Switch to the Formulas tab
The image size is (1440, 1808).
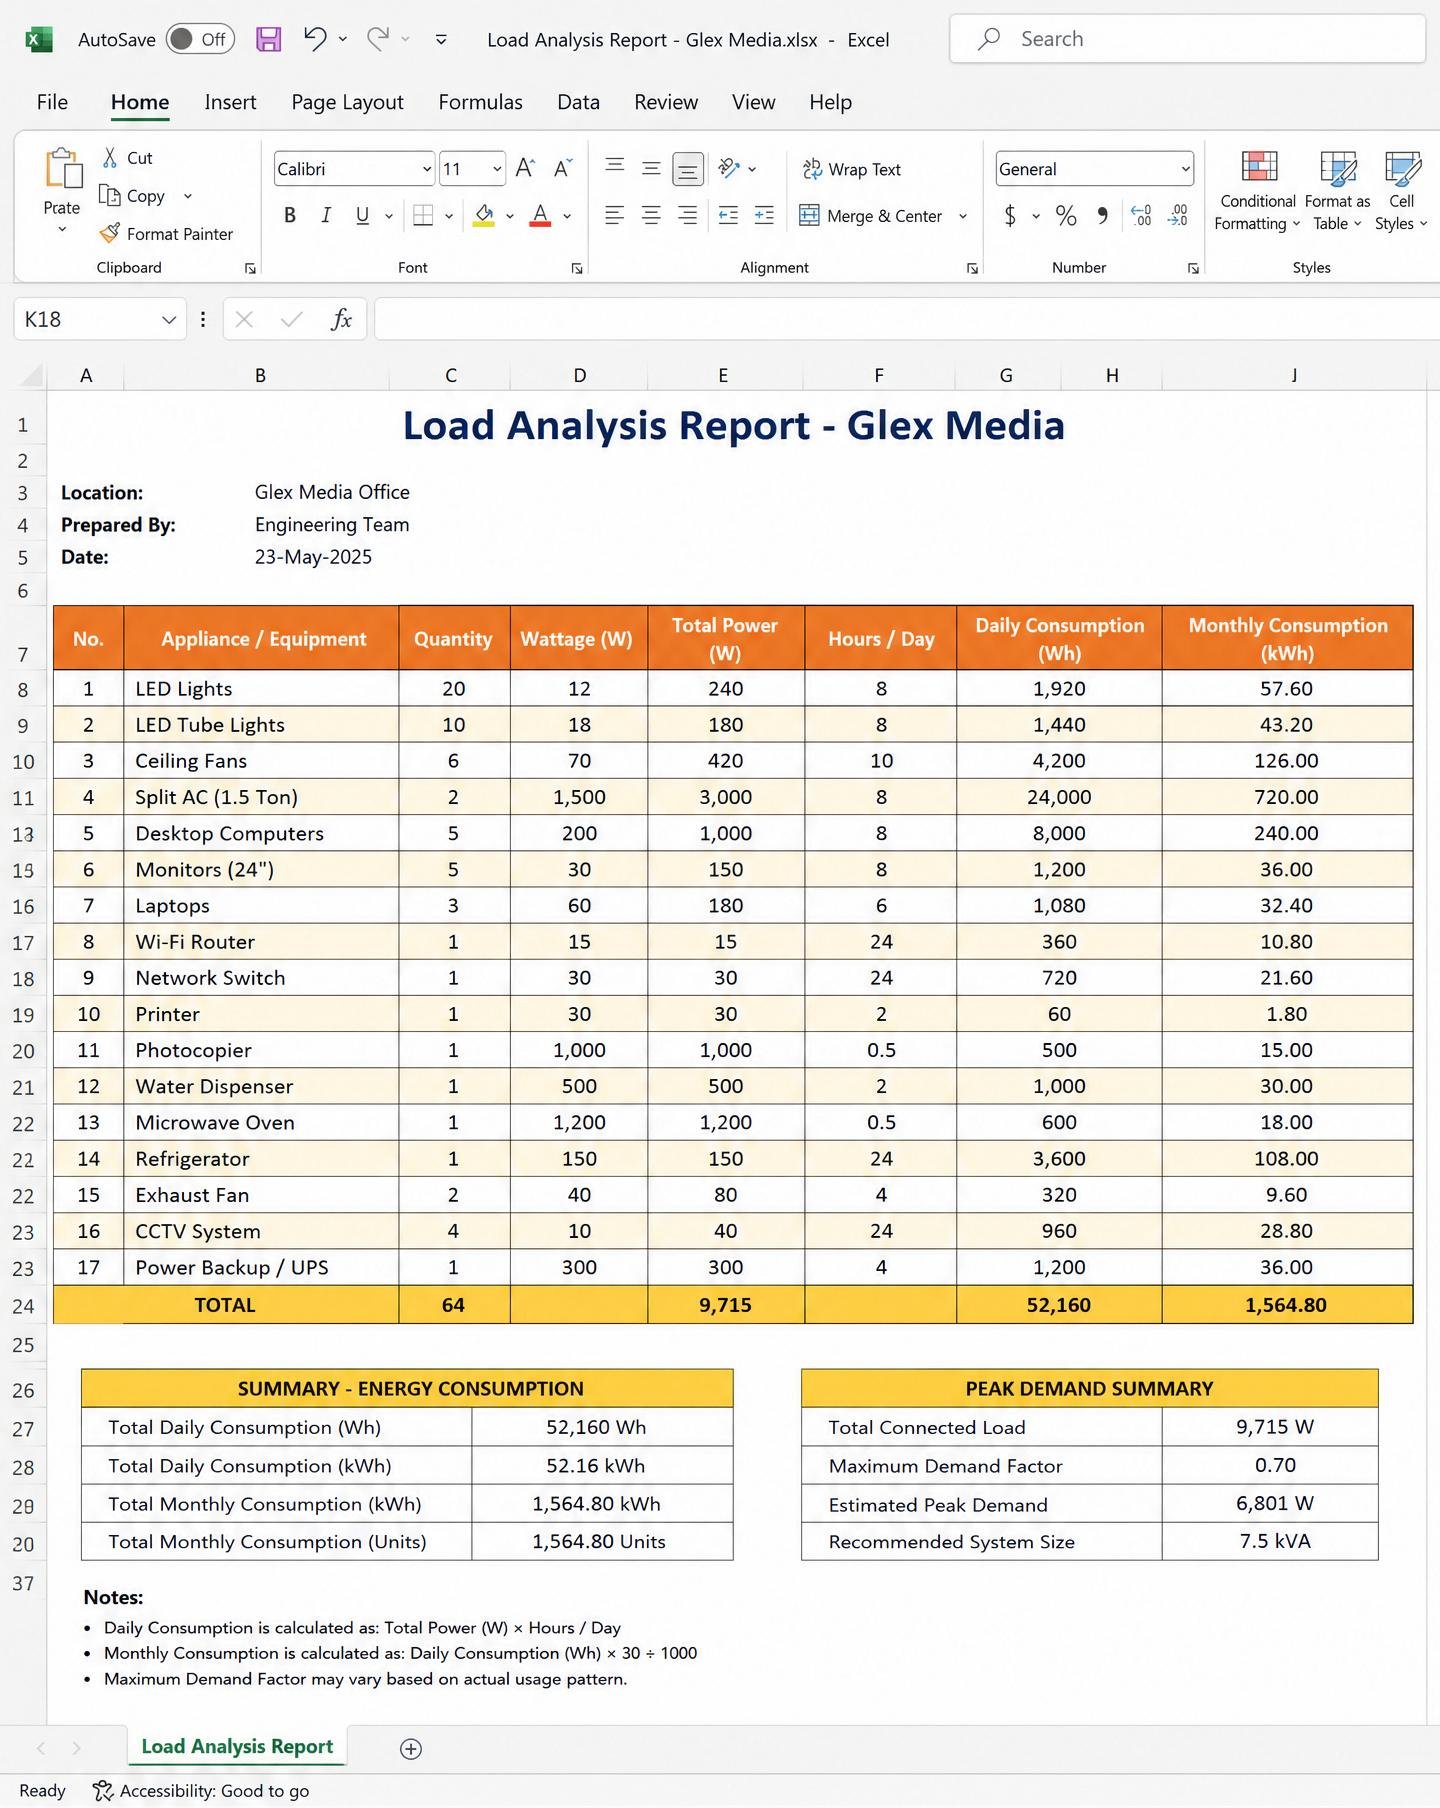(480, 102)
